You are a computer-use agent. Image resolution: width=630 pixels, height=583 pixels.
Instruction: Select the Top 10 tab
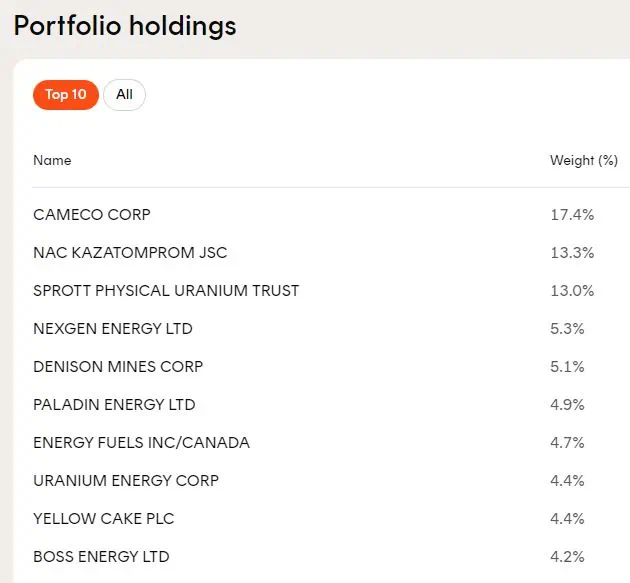pos(66,95)
